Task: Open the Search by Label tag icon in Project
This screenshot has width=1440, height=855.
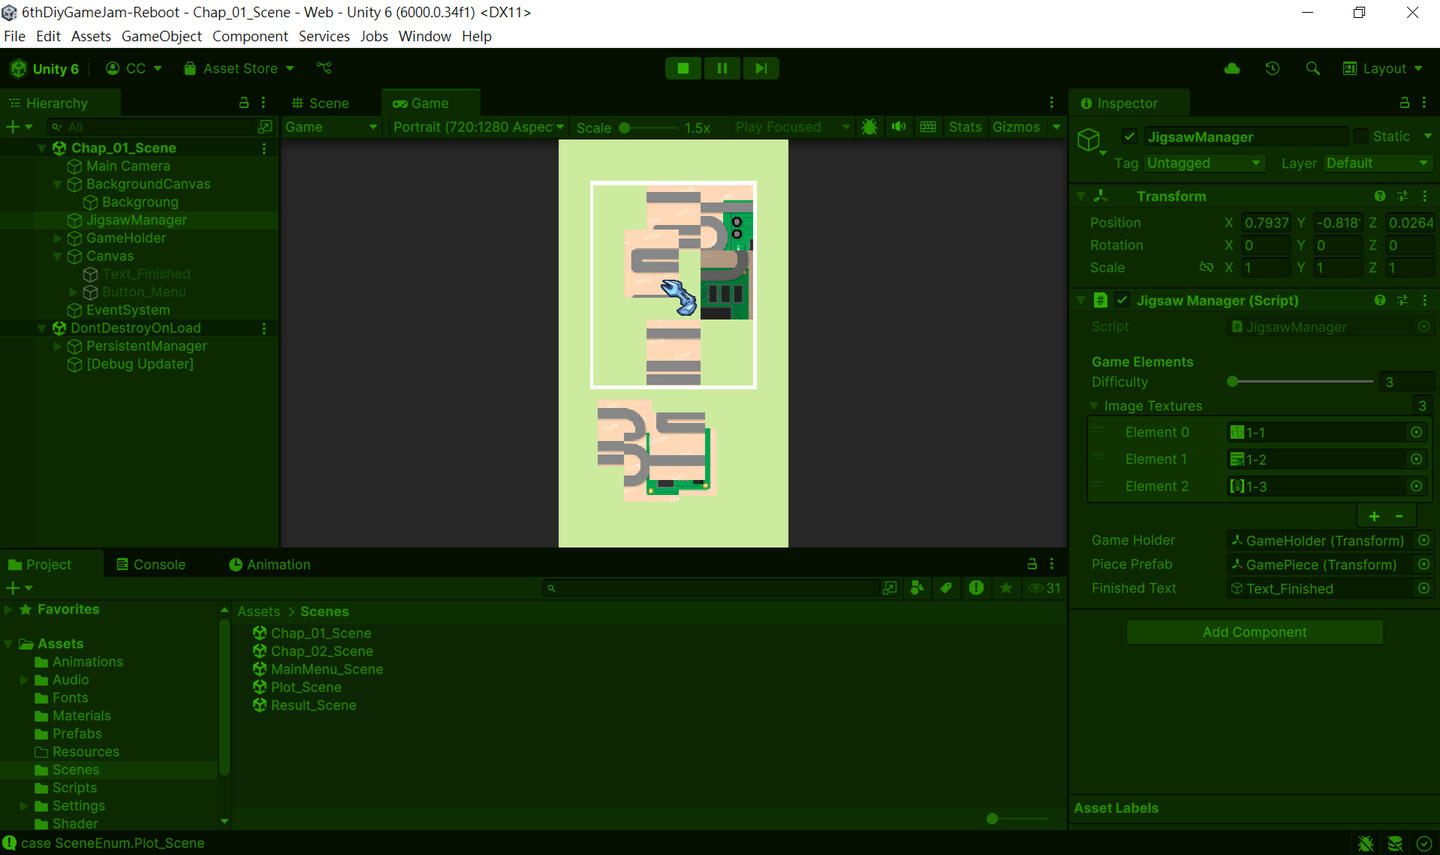Action: click(946, 588)
